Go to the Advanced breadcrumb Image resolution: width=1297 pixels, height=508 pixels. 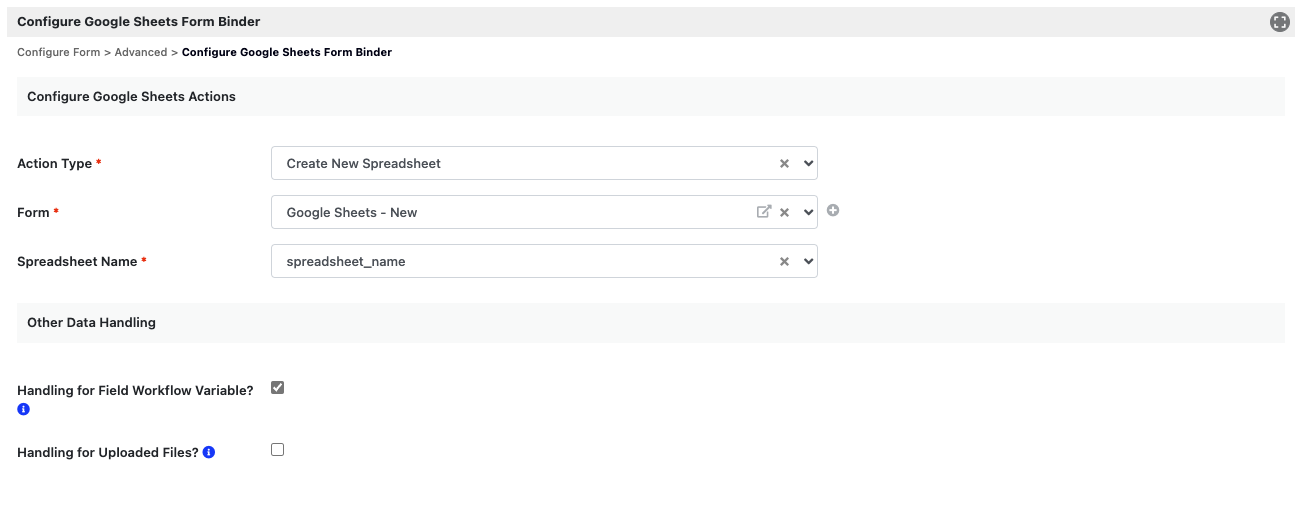[x=141, y=52]
